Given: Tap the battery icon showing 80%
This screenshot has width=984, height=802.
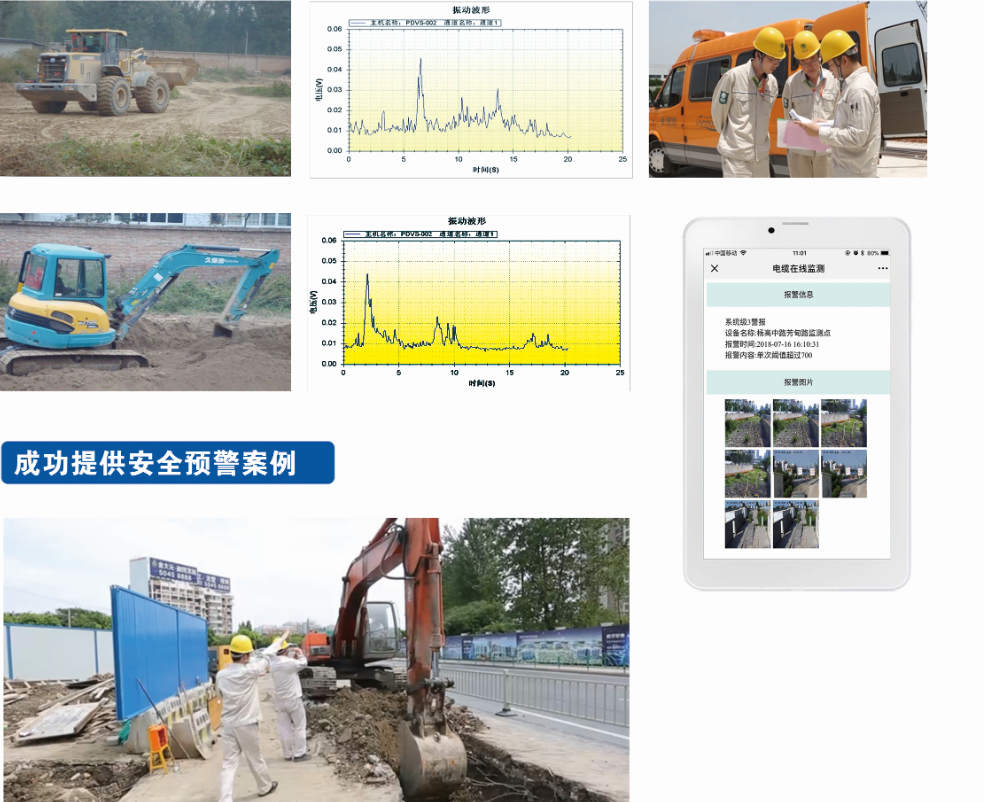Looking at the screenshot, I should coord(885,253).
